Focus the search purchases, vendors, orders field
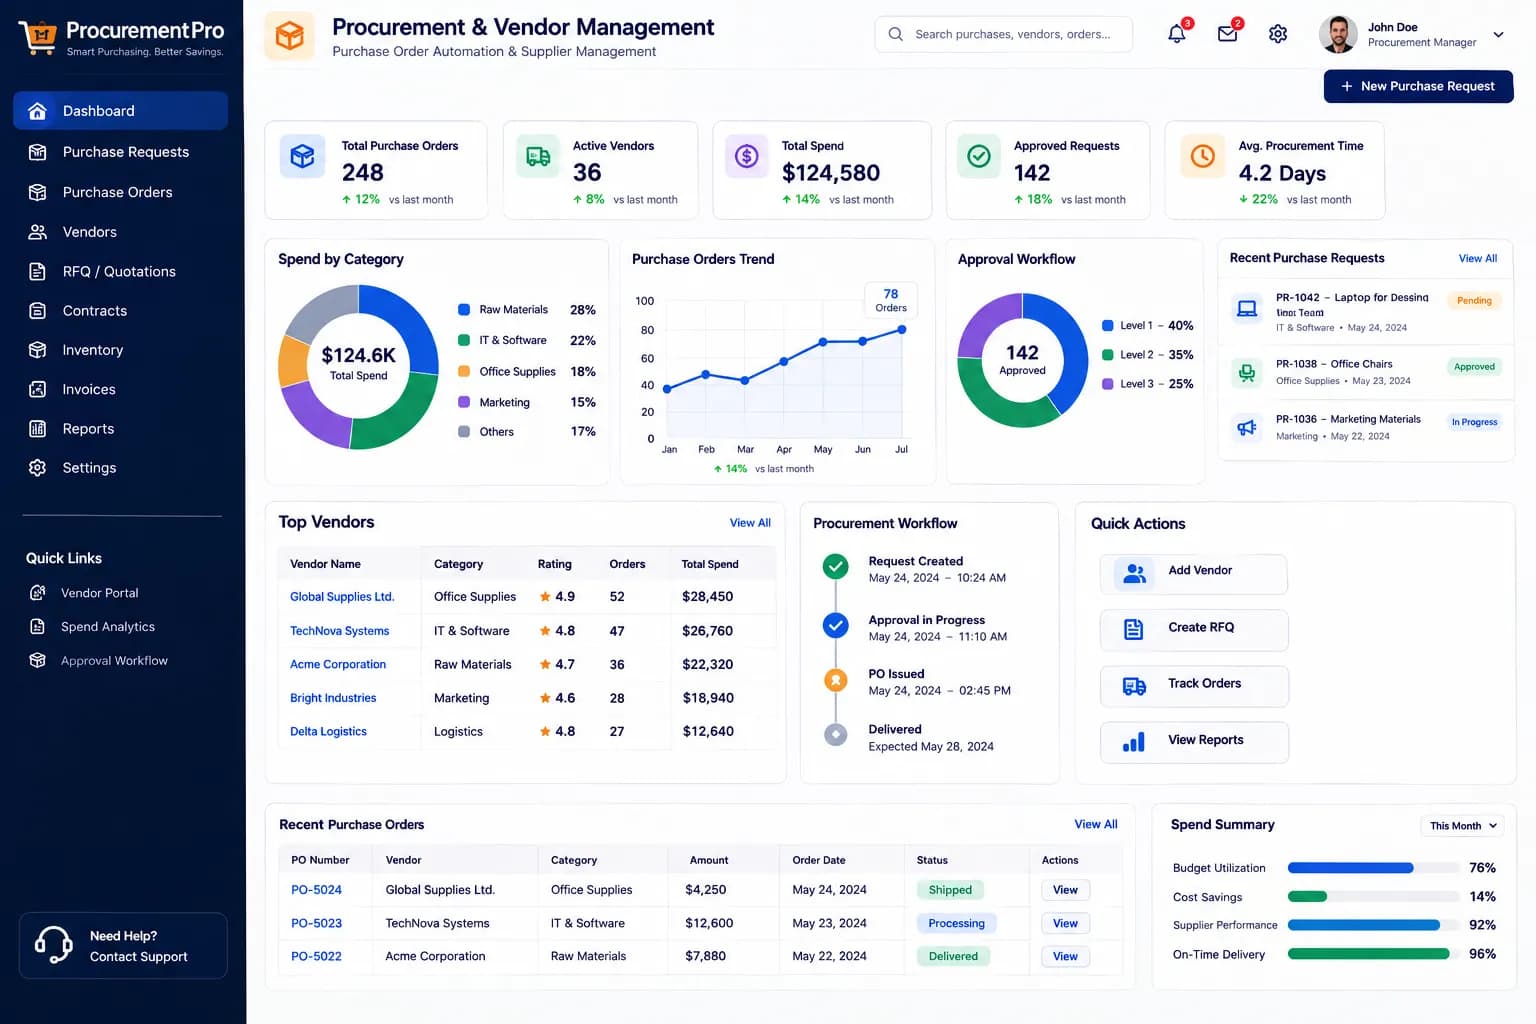Screen dimensions: 1536x1024 point(1004,34)
